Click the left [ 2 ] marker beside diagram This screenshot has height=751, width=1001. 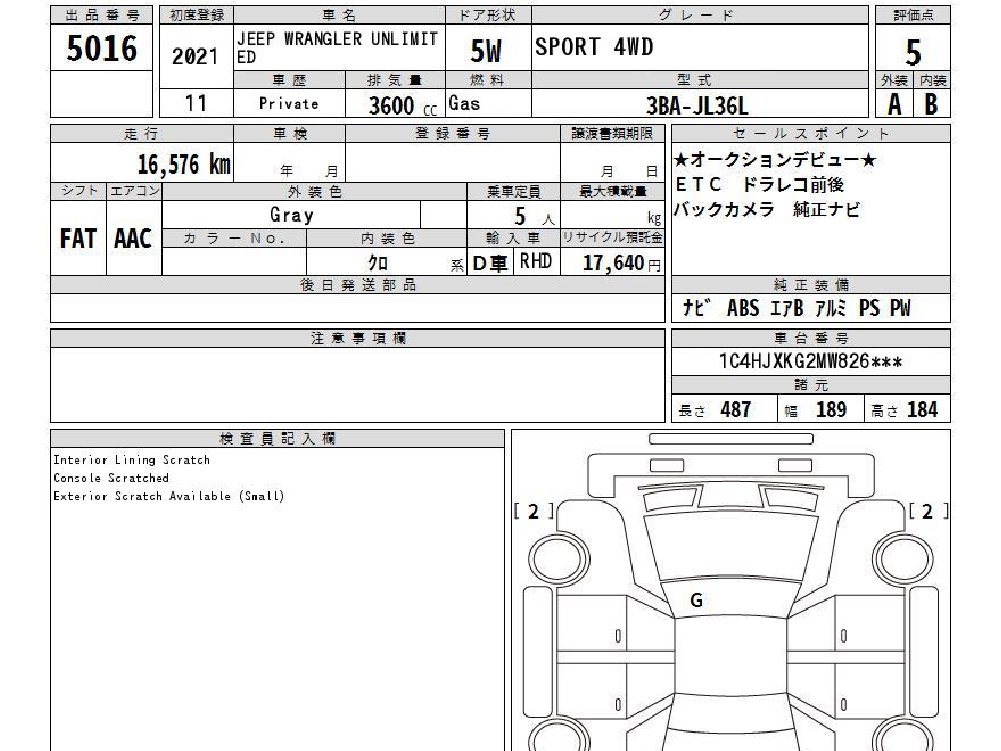534,511
